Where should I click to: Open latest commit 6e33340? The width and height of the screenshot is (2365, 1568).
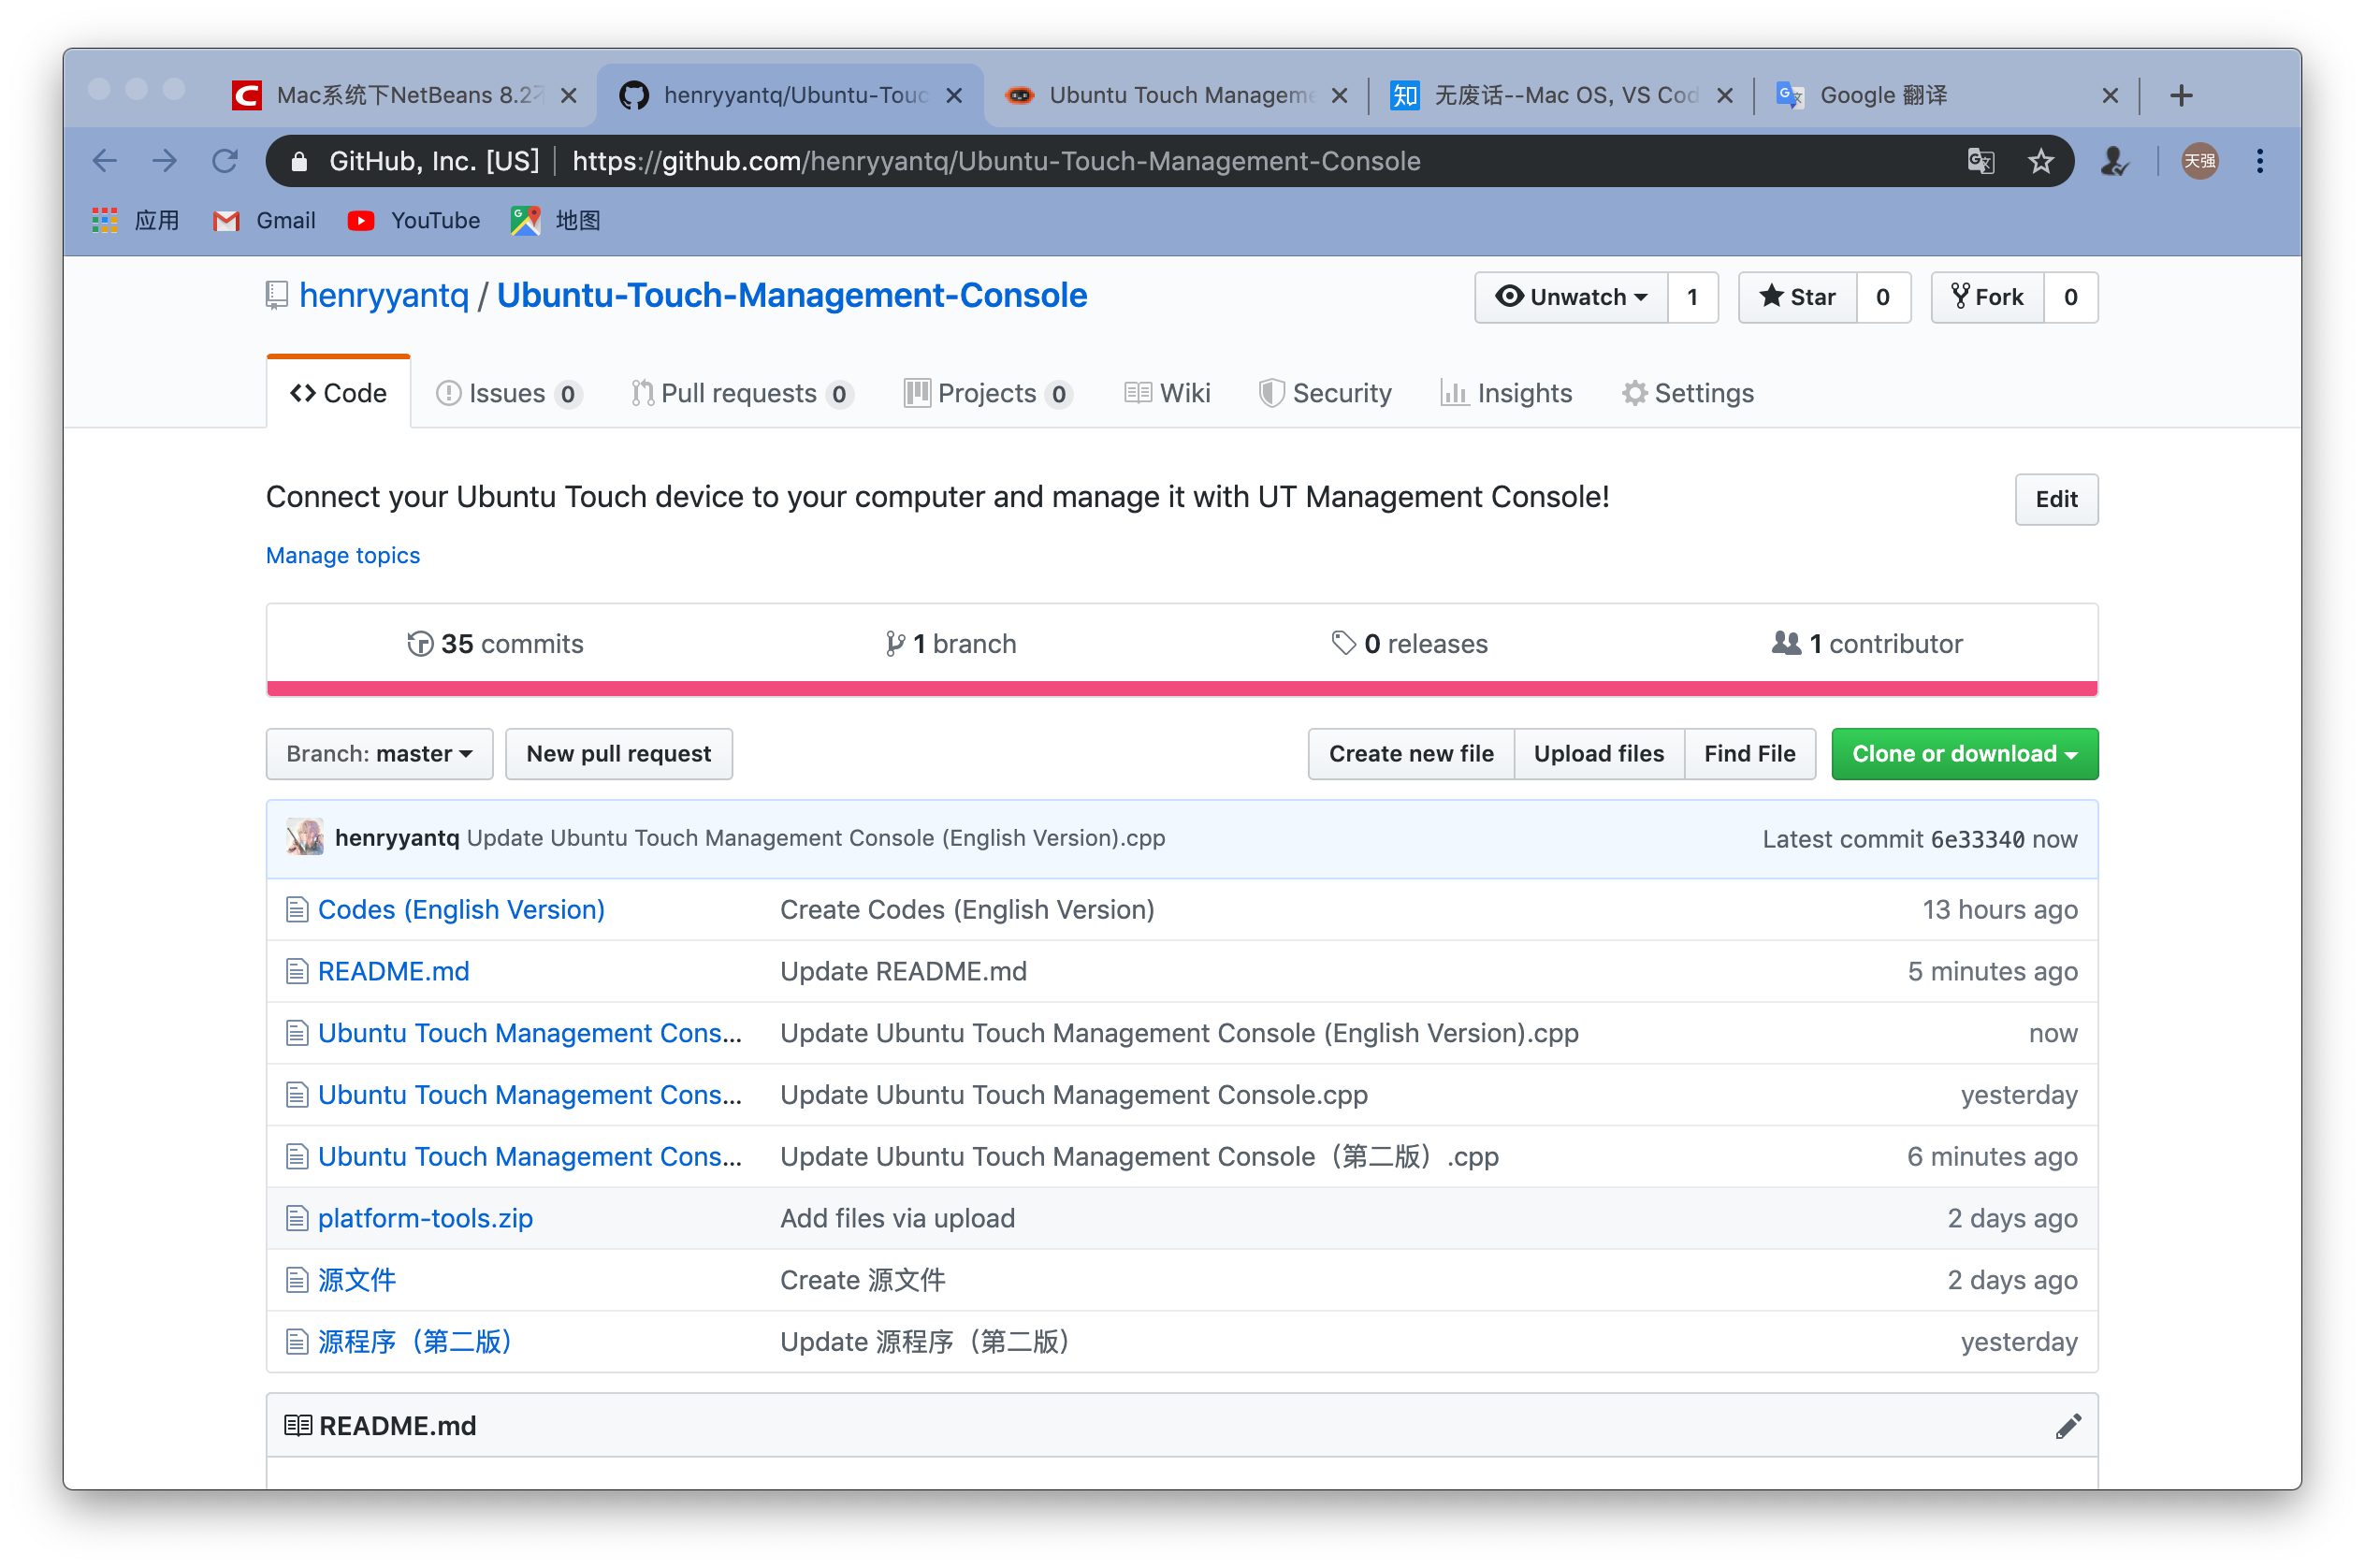(1976, 839)
